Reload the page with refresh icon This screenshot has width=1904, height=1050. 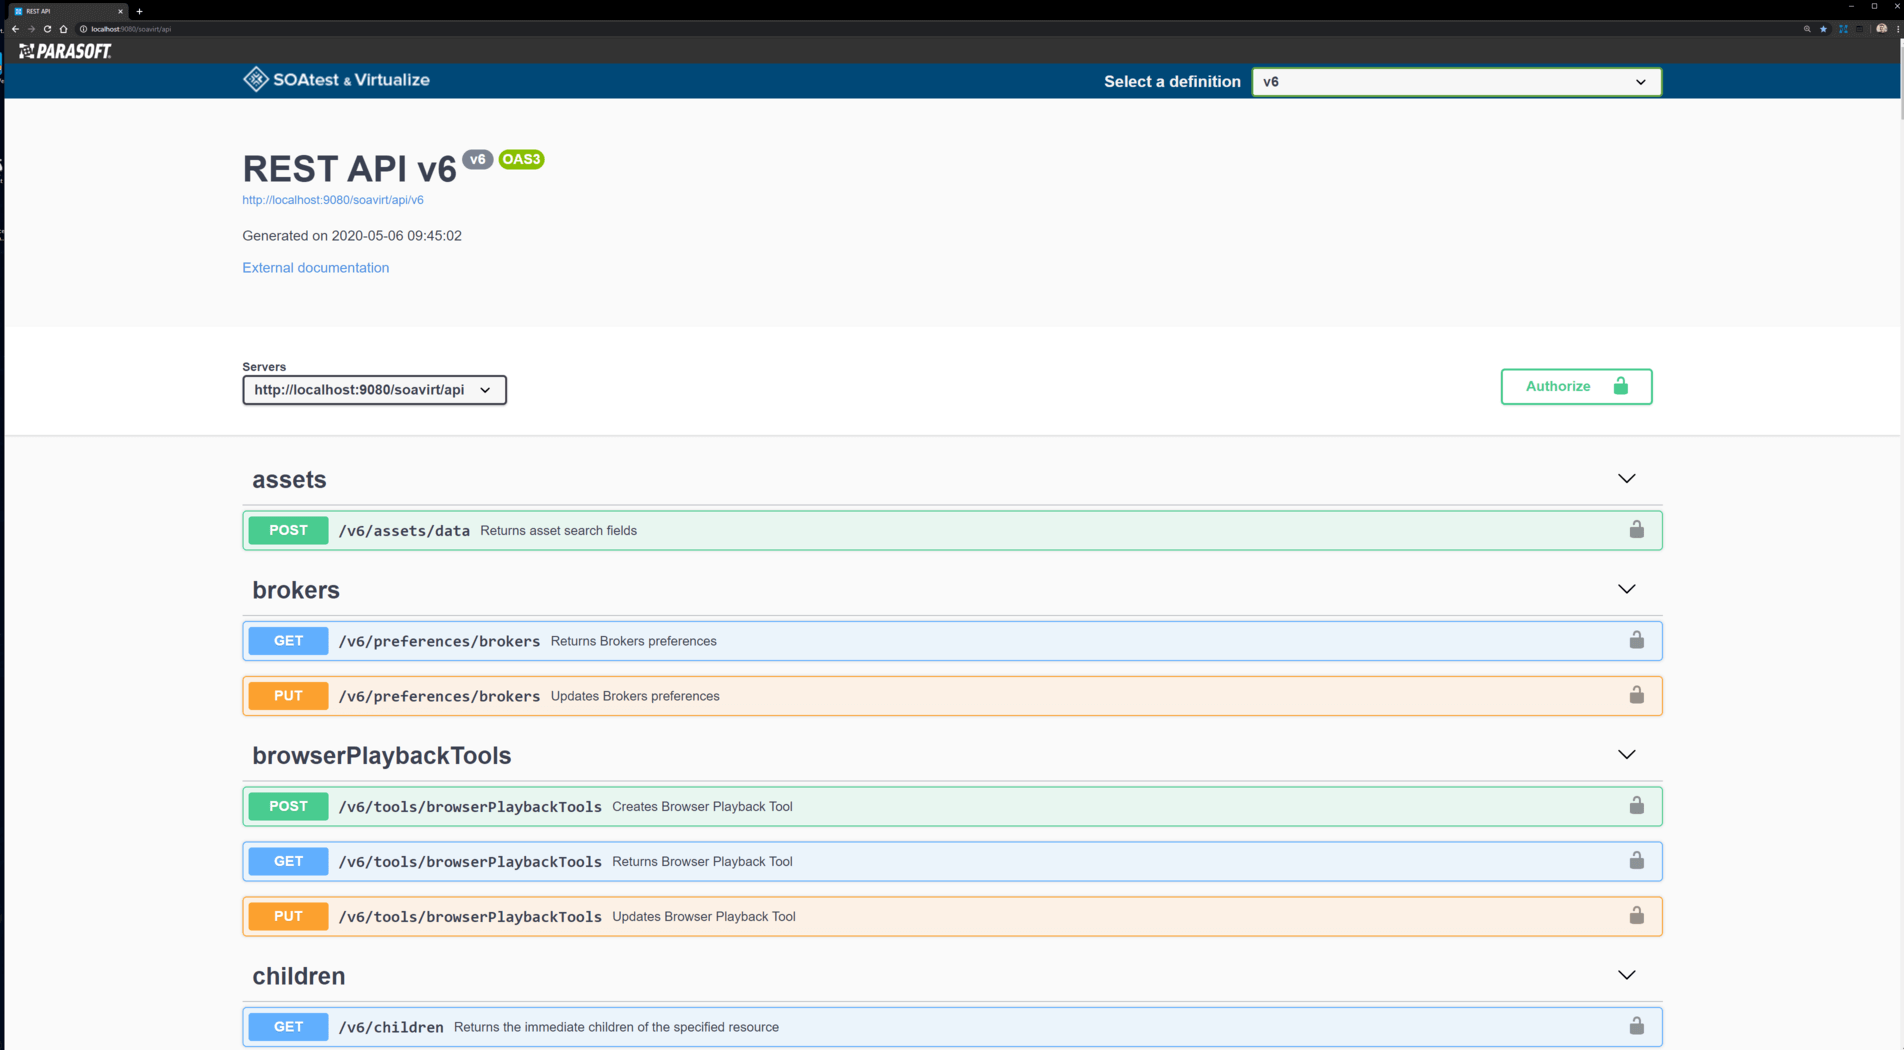point(47,29)
